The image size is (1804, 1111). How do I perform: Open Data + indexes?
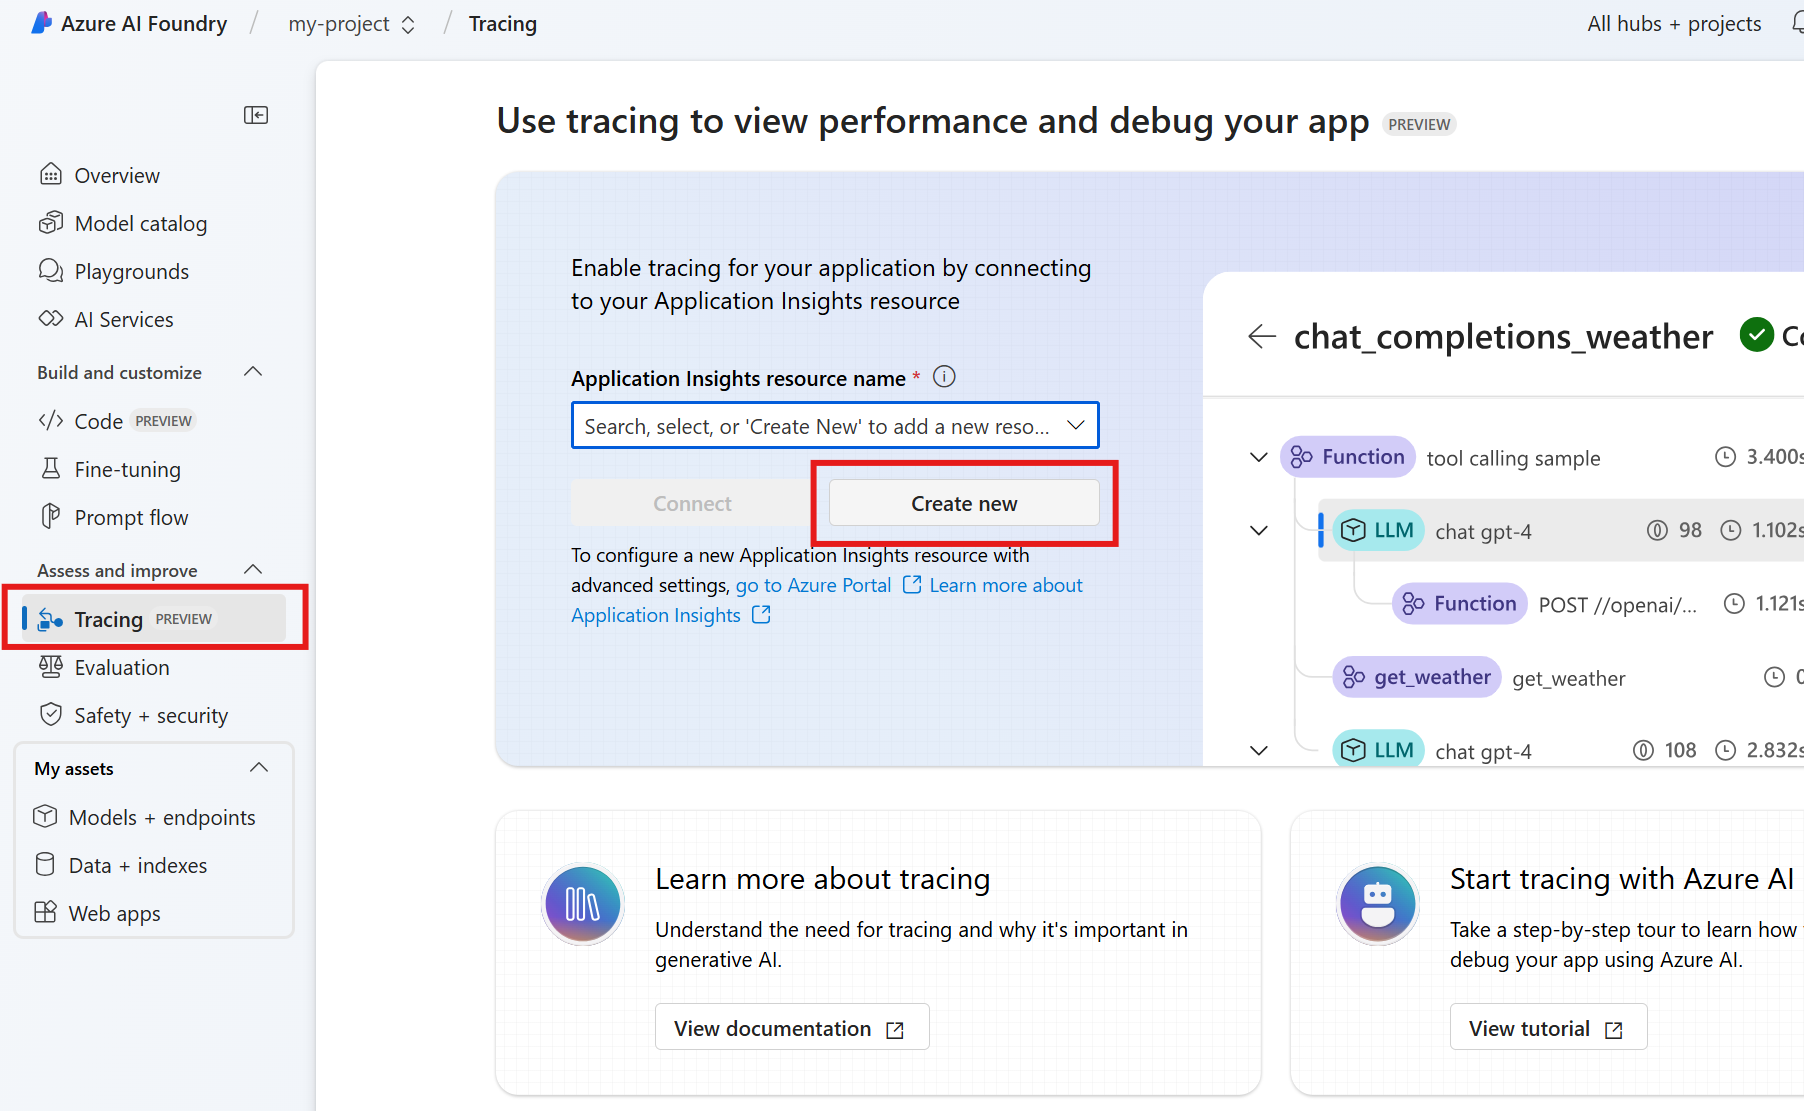pos(138,864)
